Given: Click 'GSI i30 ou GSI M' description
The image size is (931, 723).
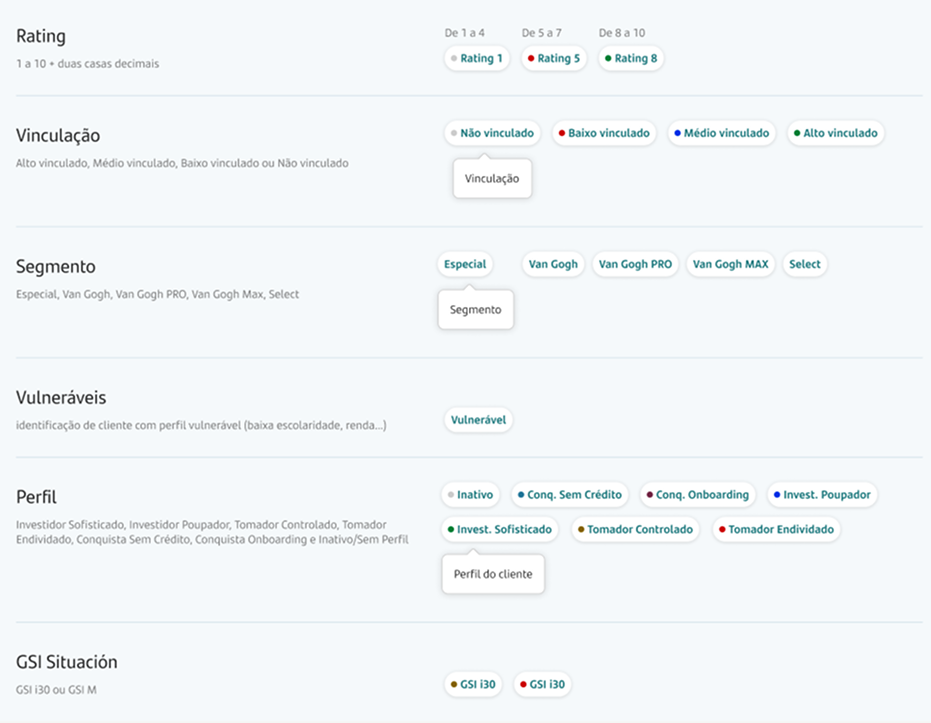Looking at the screenshot, I should tap(56, 690).
